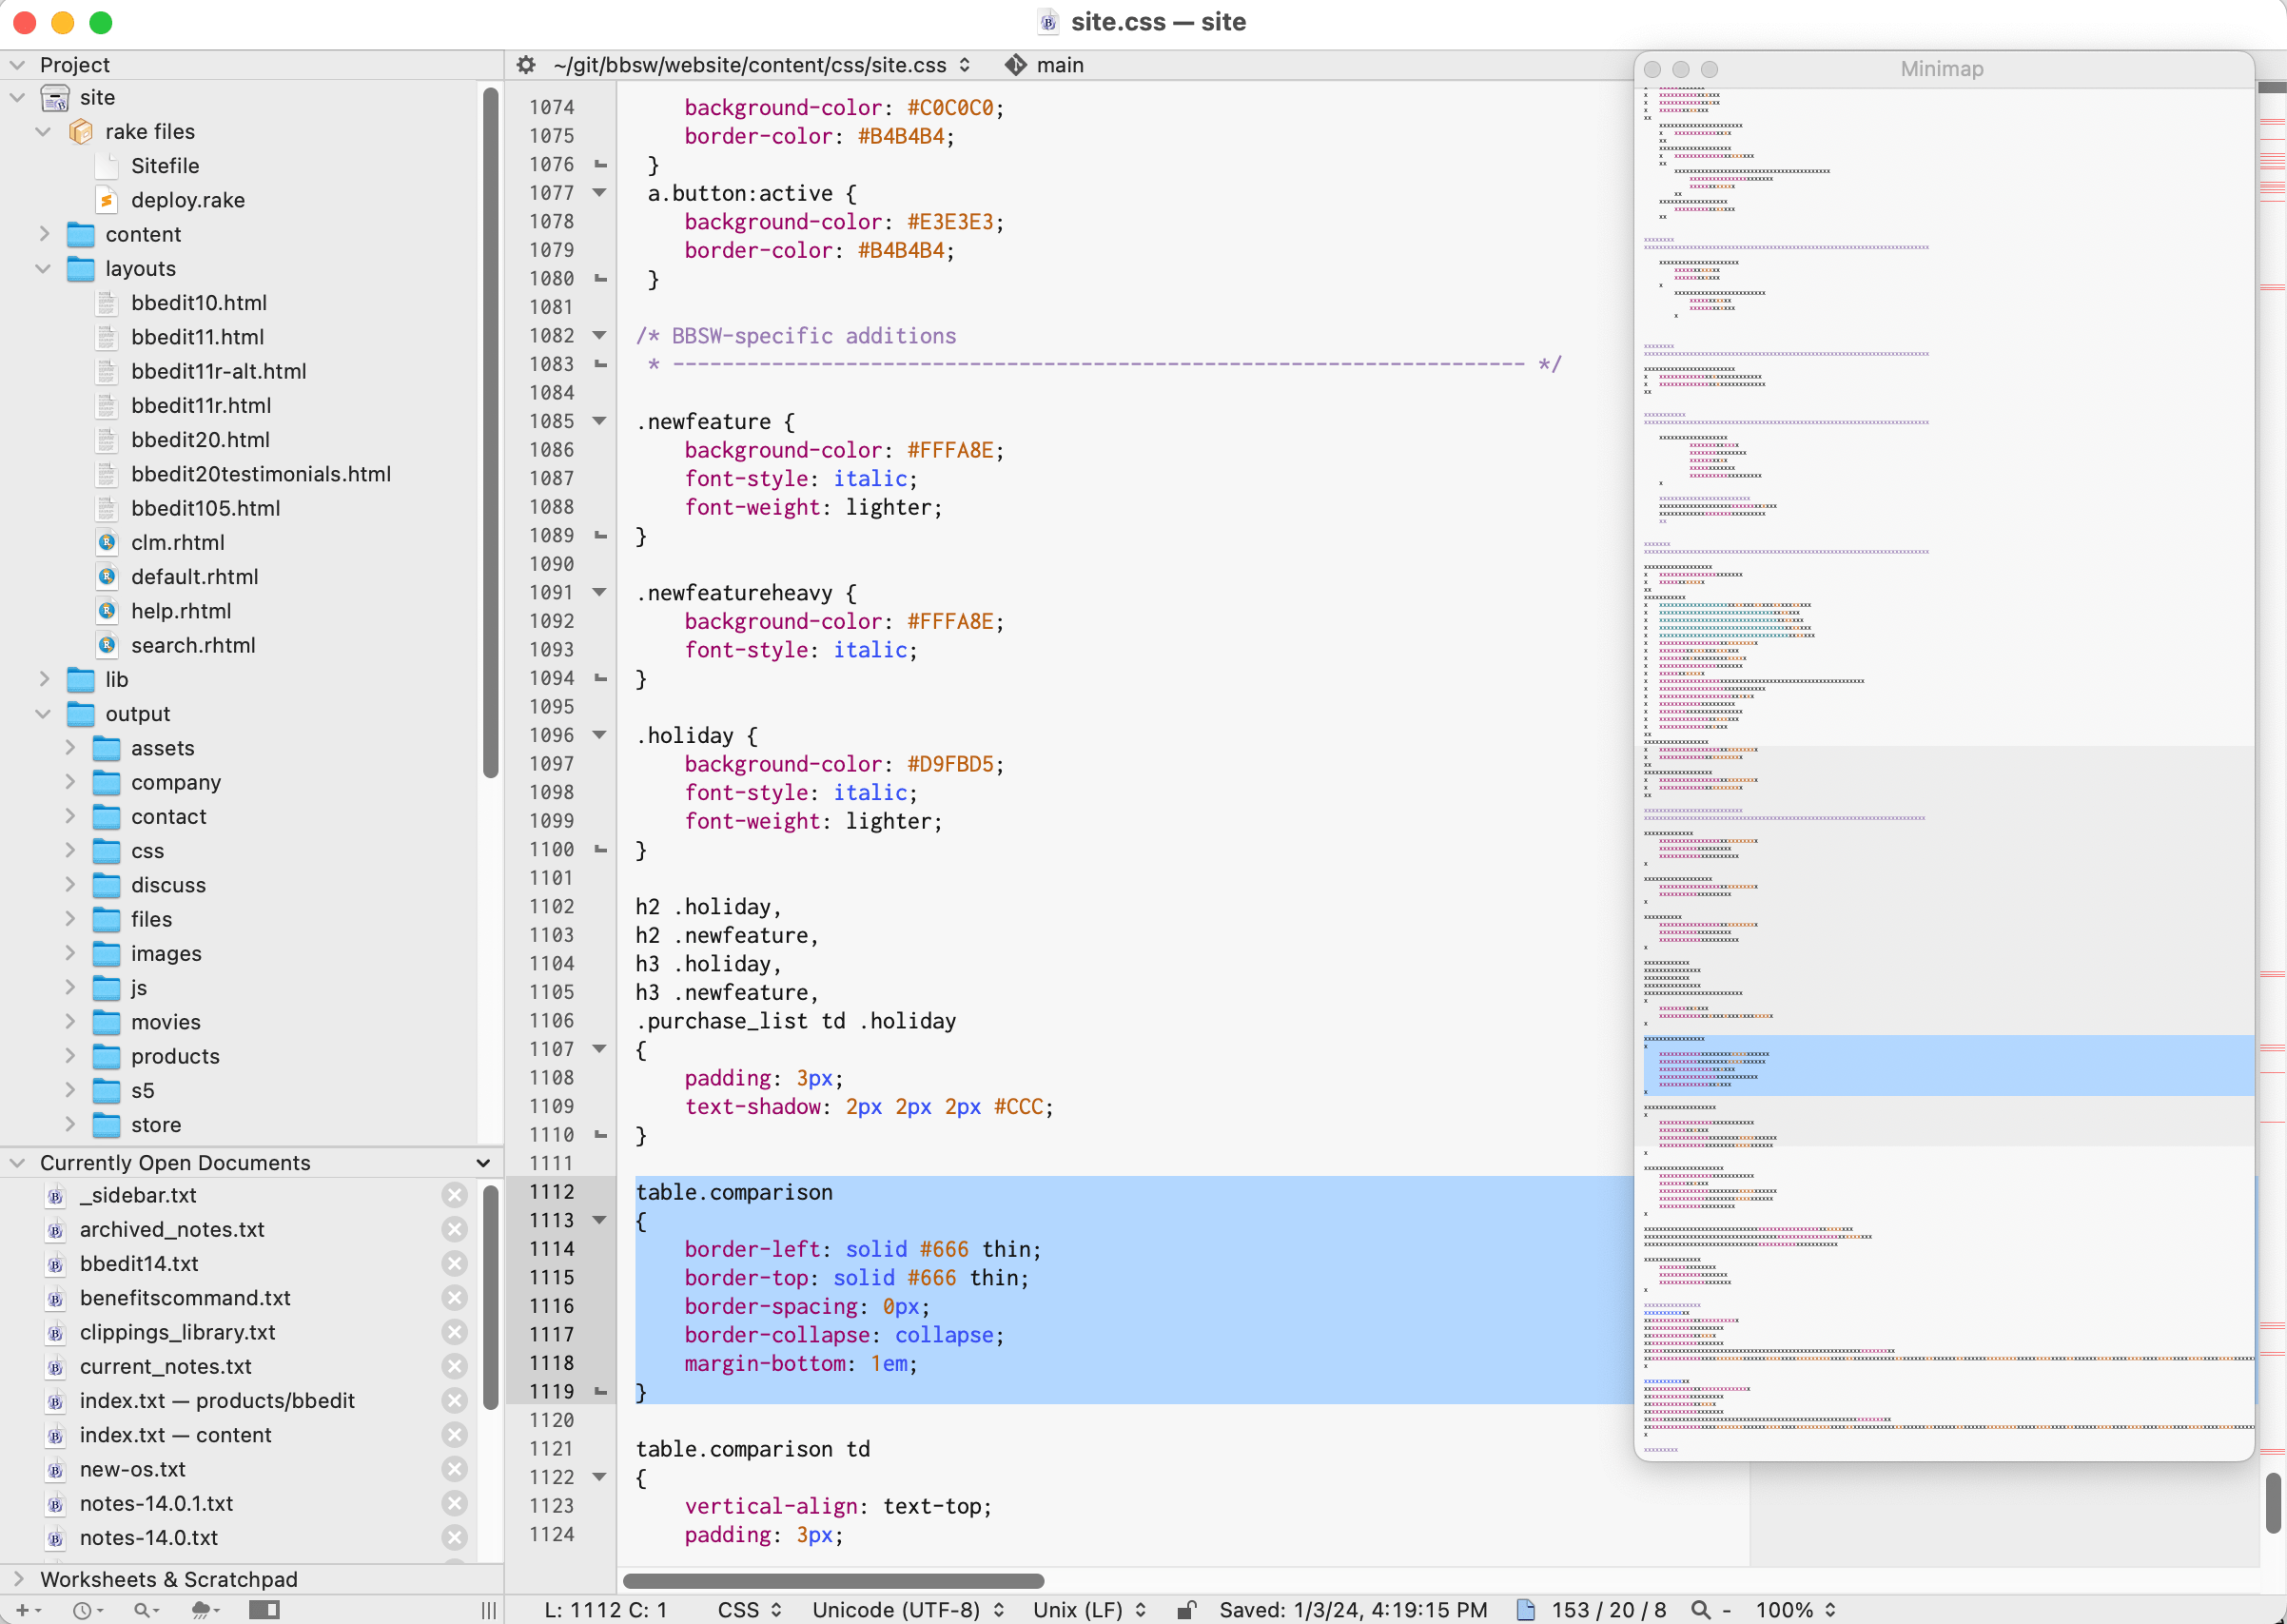The image size is (2287, 1624).
Task: Open the Currently Open Documents menu
Action: pyautogui.click(x=483, y=1162)
